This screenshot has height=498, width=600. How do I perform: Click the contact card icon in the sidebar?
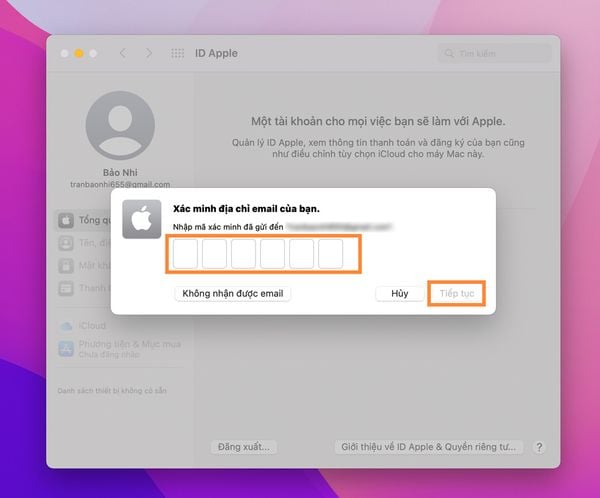[66, 243]
